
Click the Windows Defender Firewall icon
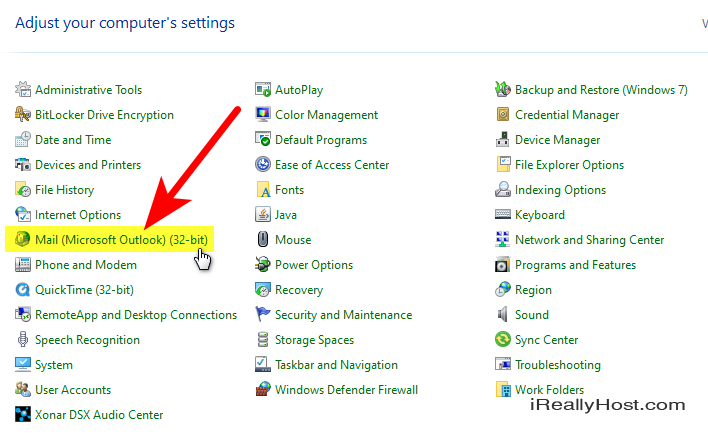[x=262, y=389]
